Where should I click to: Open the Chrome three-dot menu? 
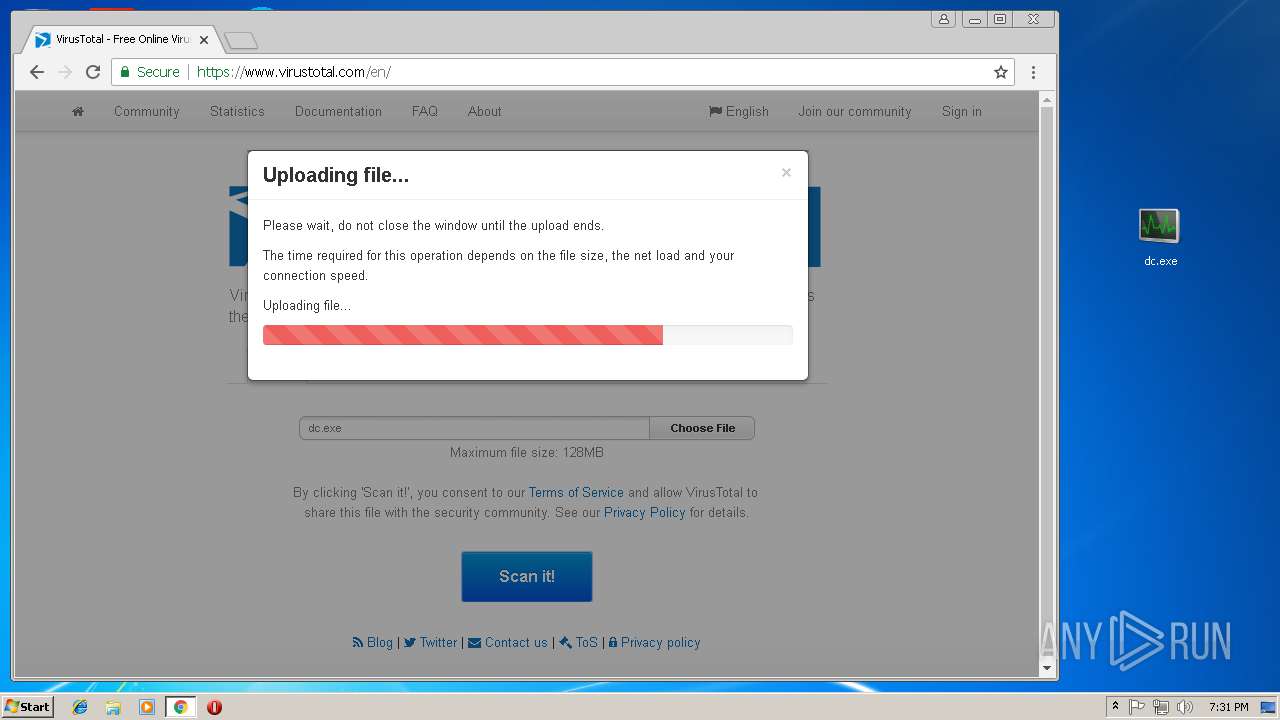point(1033,72)
